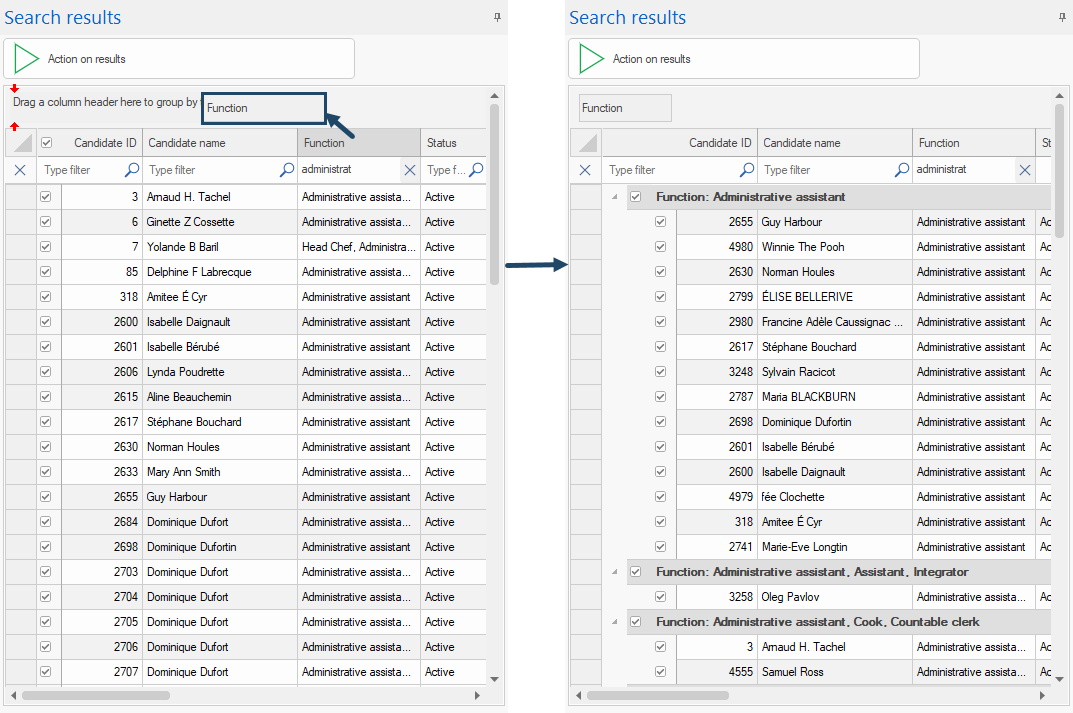Click the Function grouping chip in the right panel

(625, 108)
